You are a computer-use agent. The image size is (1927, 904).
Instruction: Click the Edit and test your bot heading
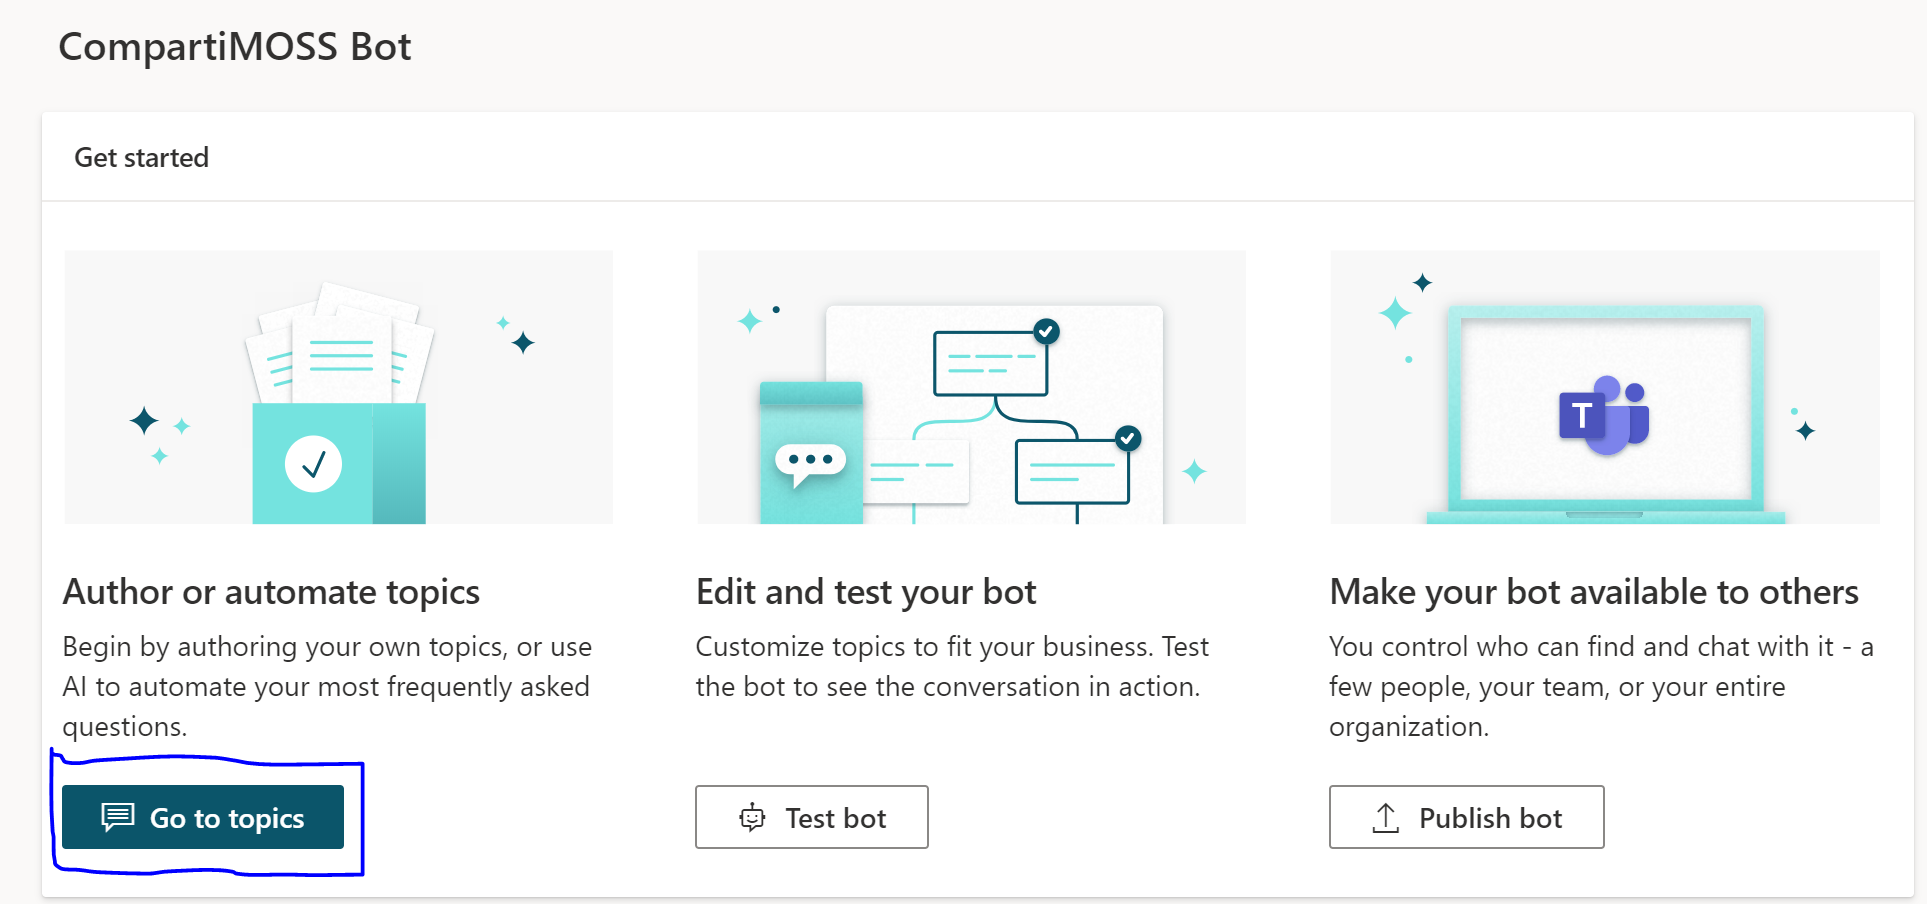[865, 591]
